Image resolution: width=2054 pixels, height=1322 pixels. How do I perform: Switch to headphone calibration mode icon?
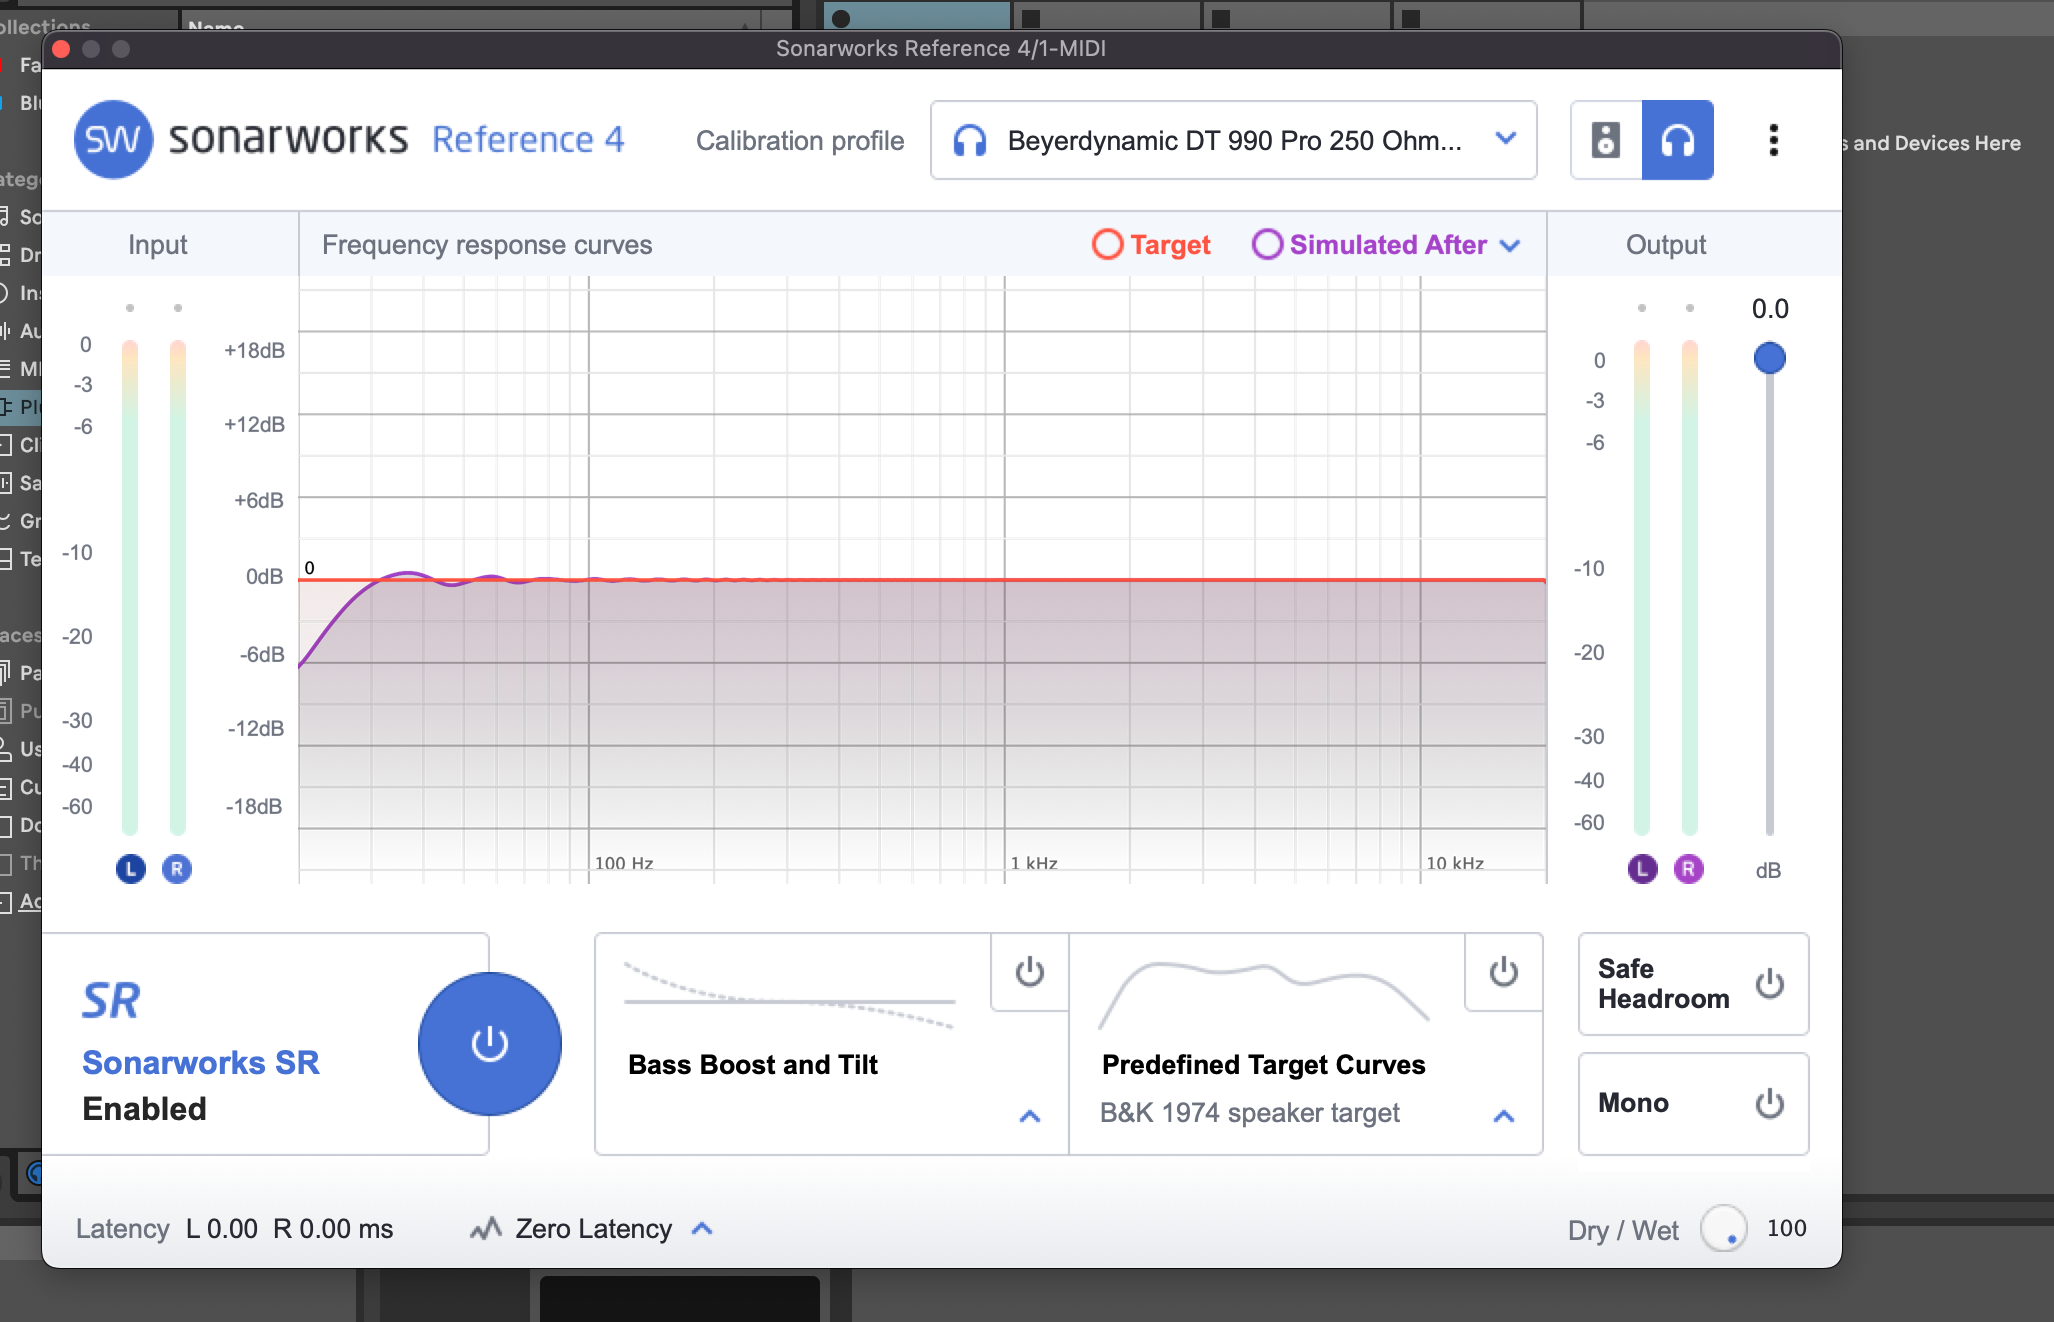tap(1677, 140)
